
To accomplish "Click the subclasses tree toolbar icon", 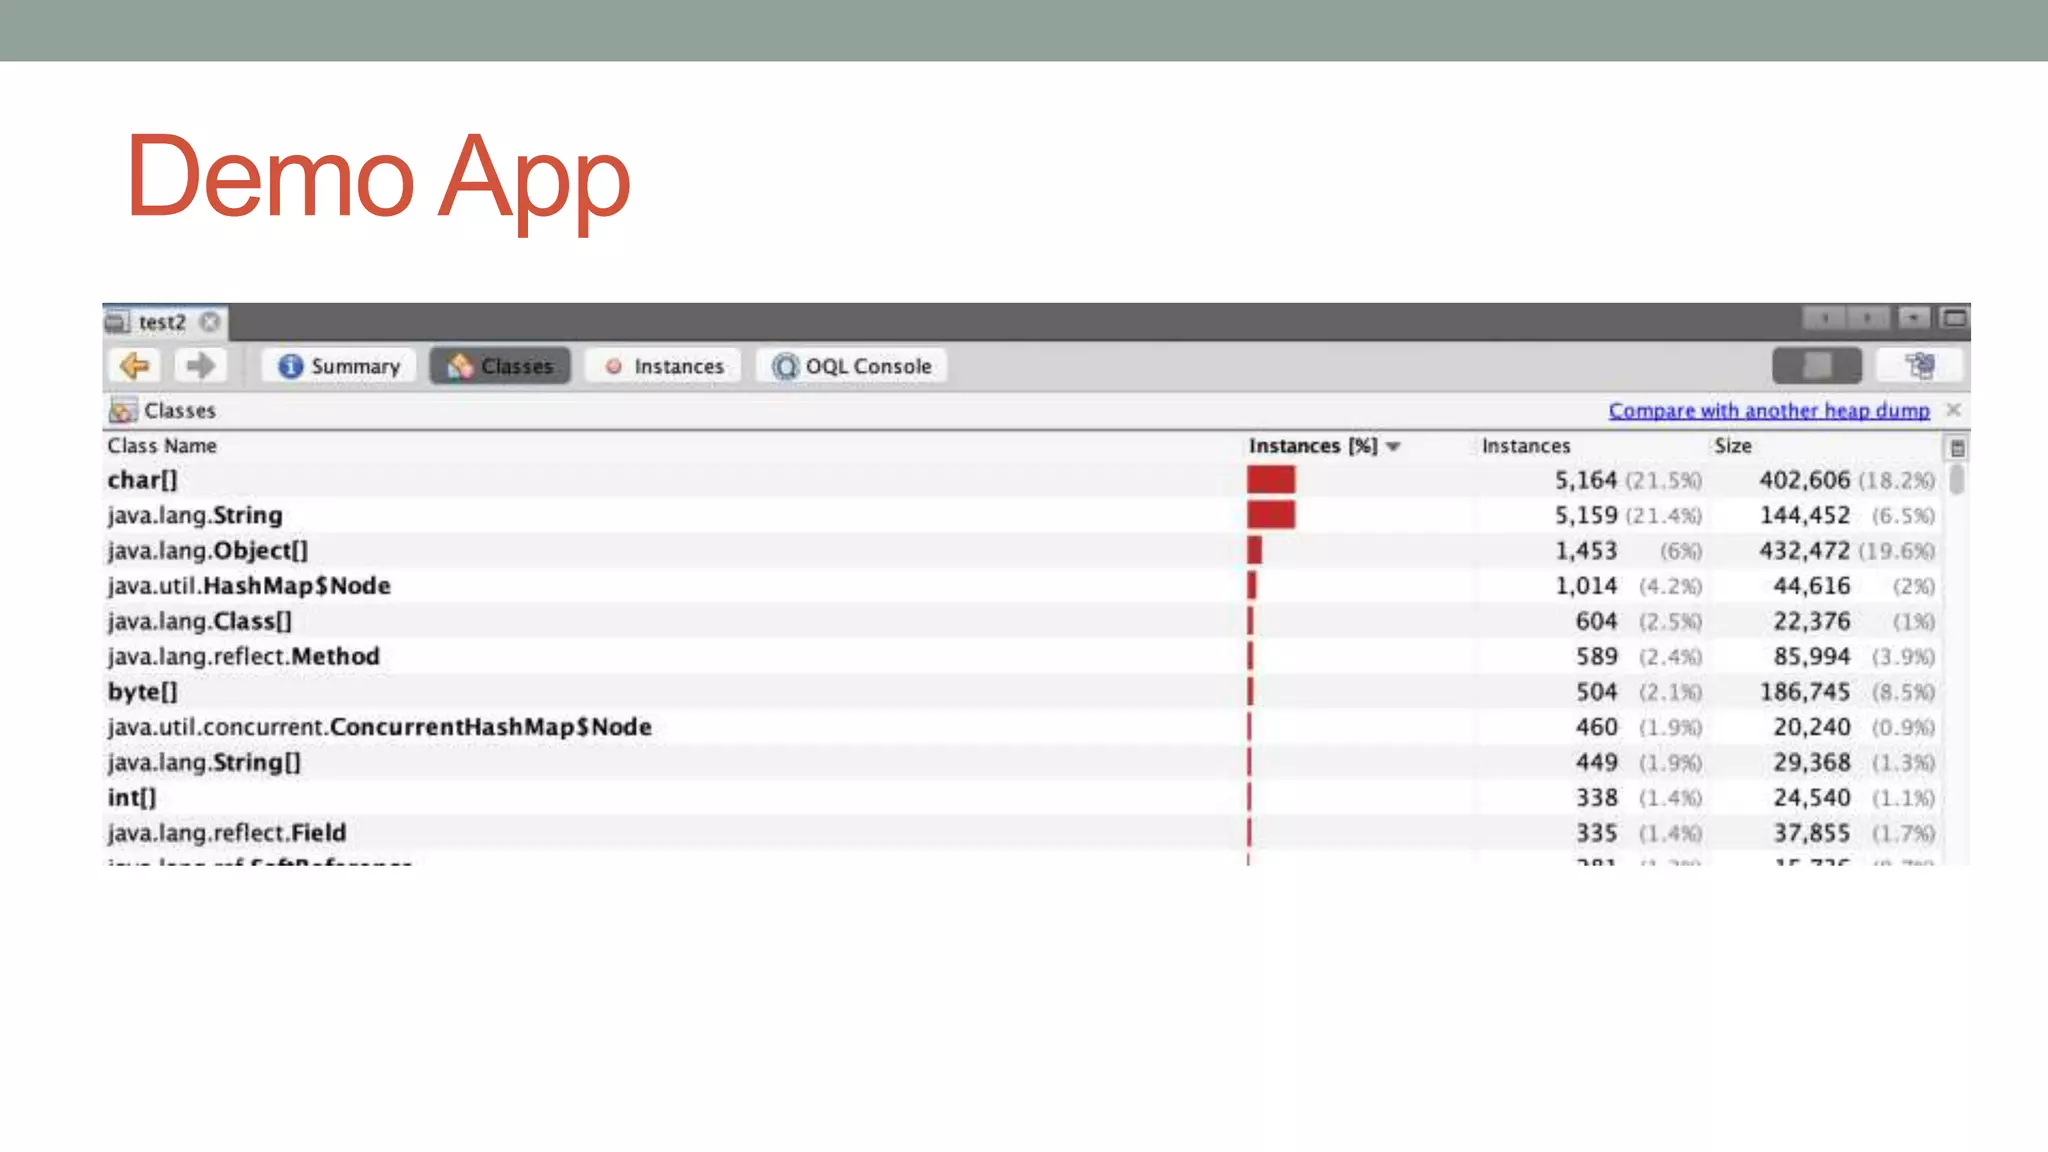I will point(1920,366).
